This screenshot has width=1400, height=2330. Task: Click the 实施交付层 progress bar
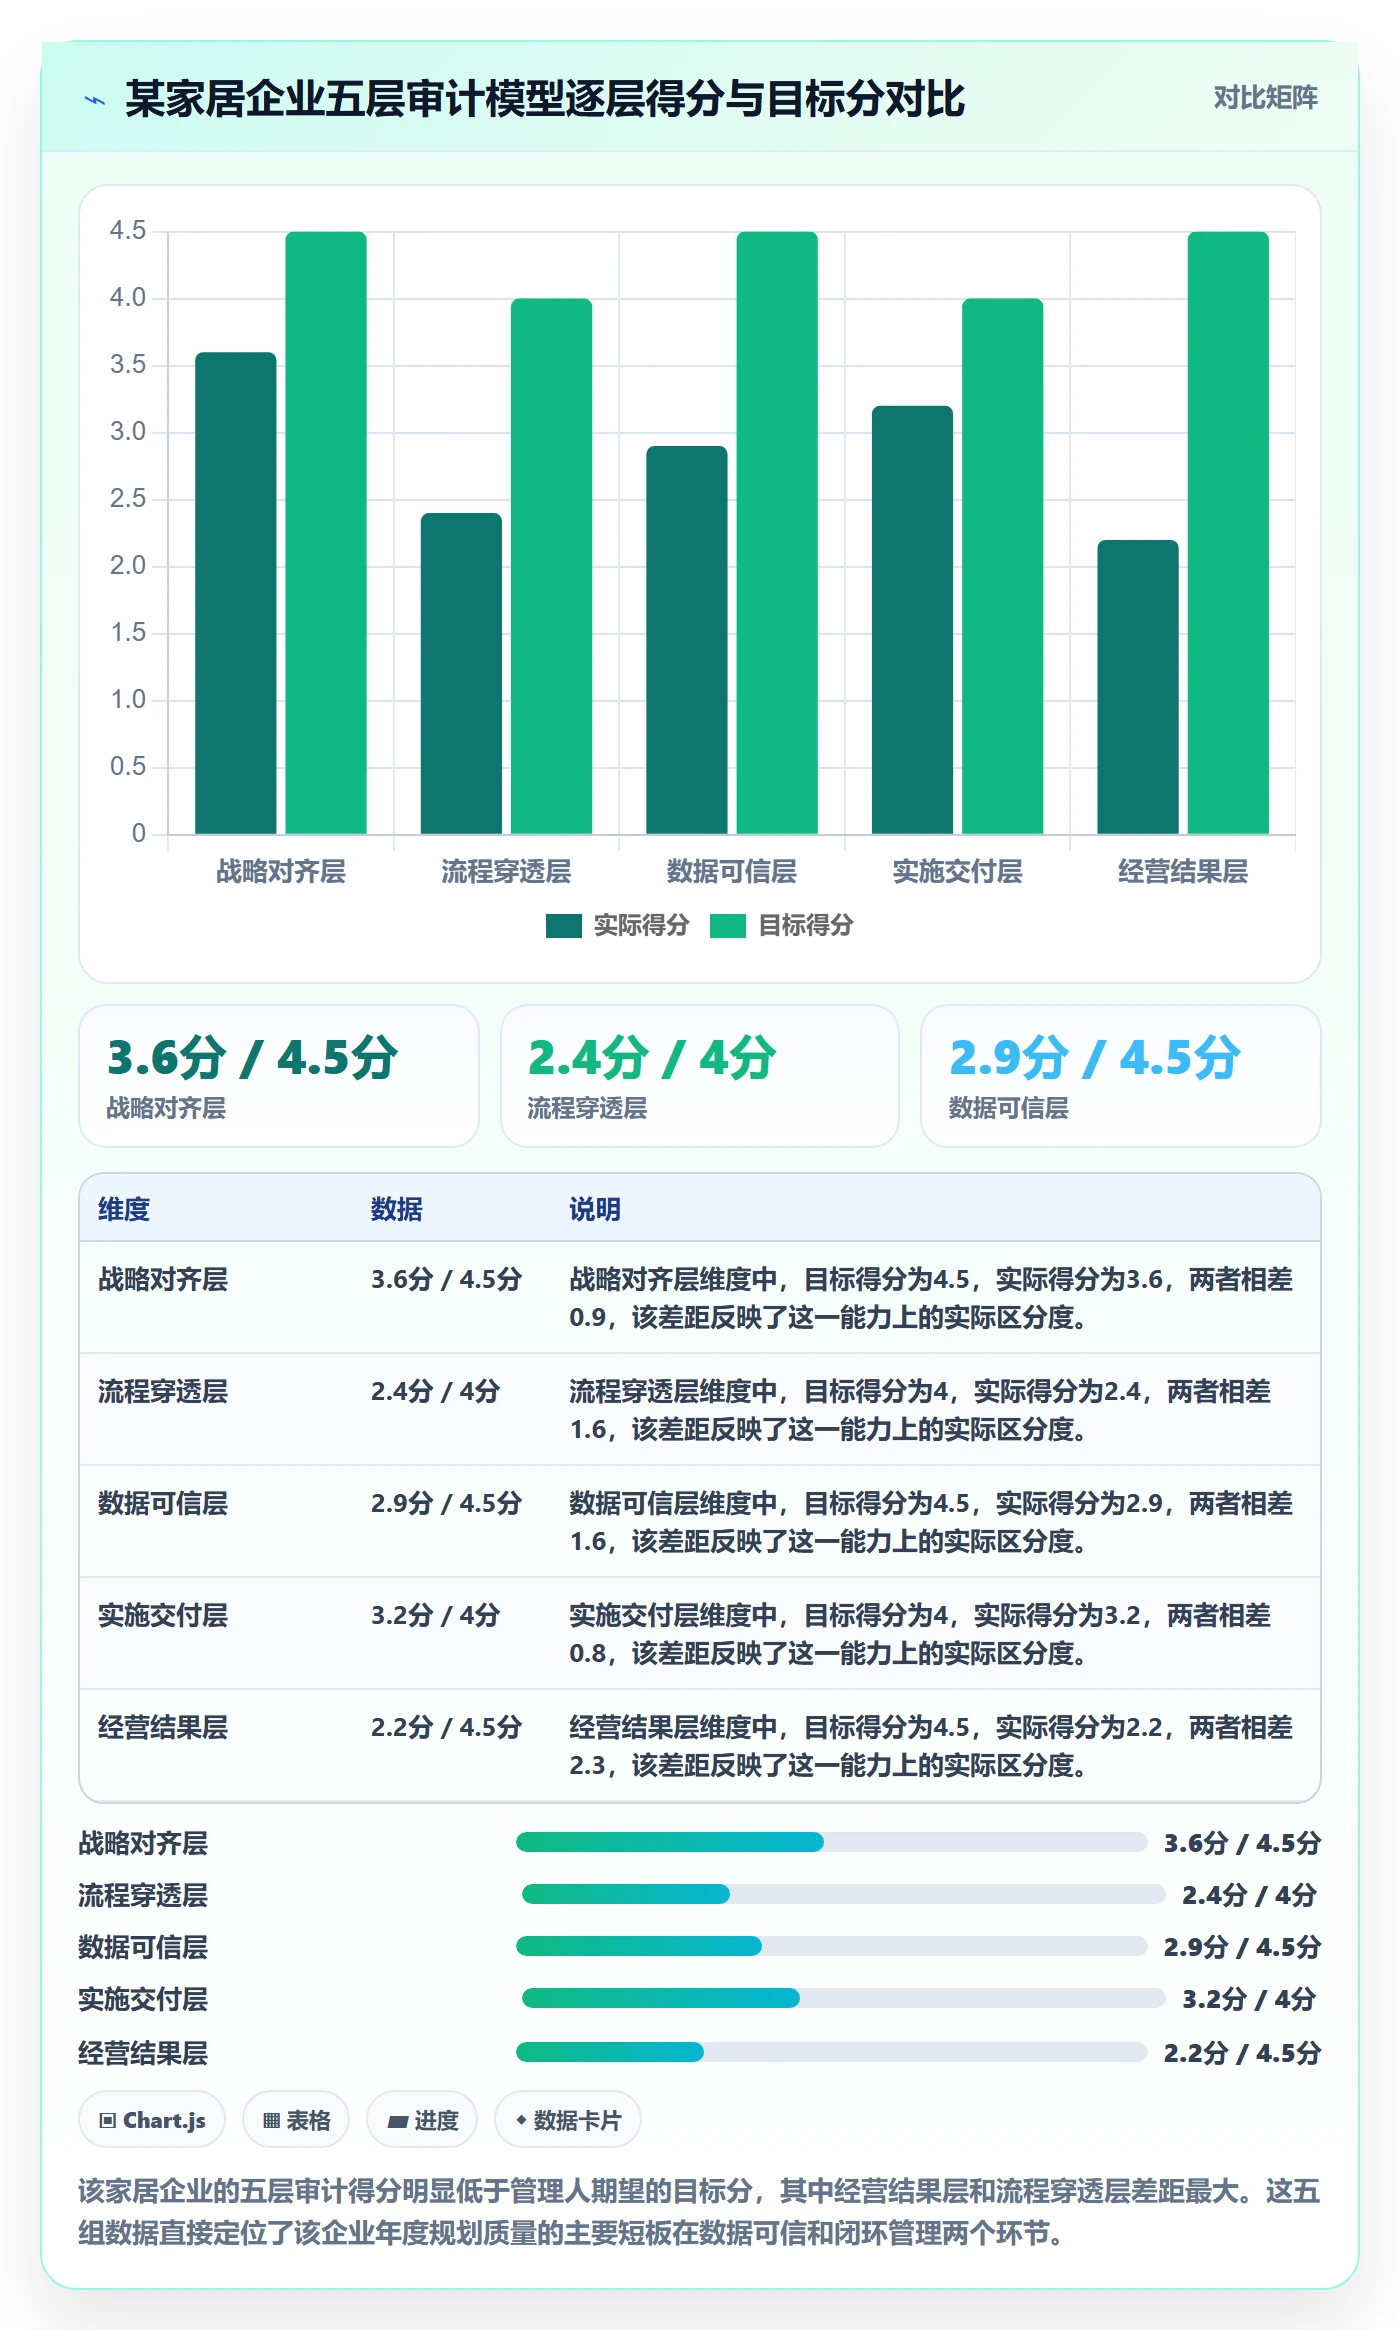(x=843, y=1998)
